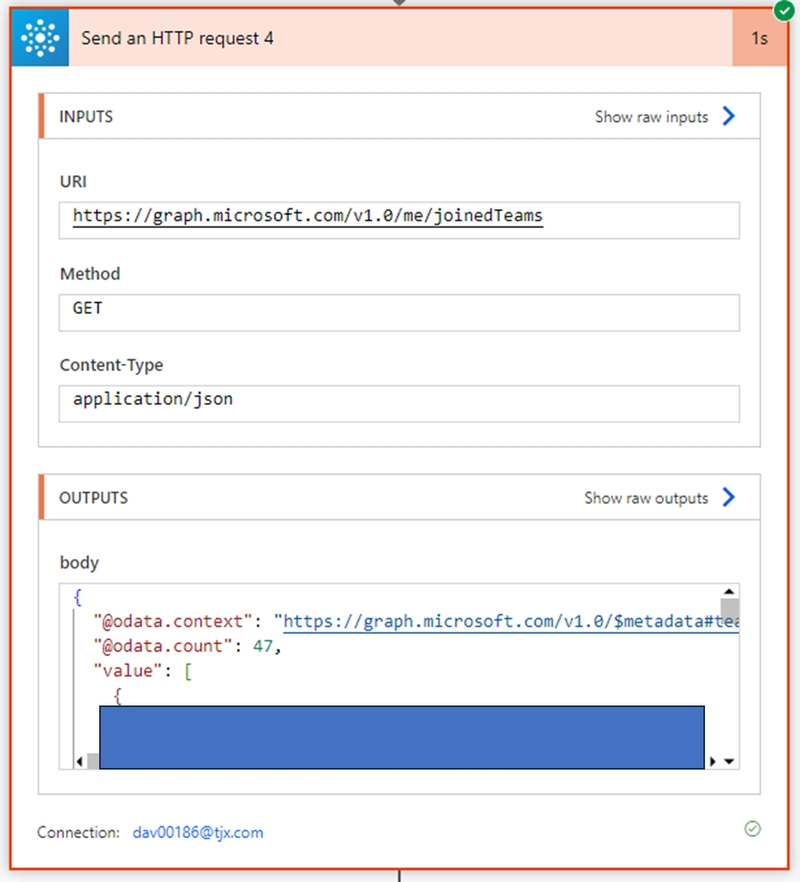Click the left arrow of horizontal scrollbar
The image size is (800, 882).
pos(79,761)
